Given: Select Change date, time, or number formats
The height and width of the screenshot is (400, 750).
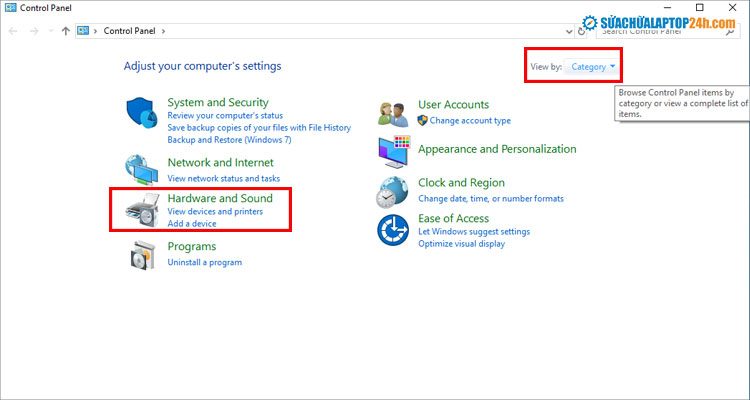Looking at the screenshot, I should pos(490,199).
